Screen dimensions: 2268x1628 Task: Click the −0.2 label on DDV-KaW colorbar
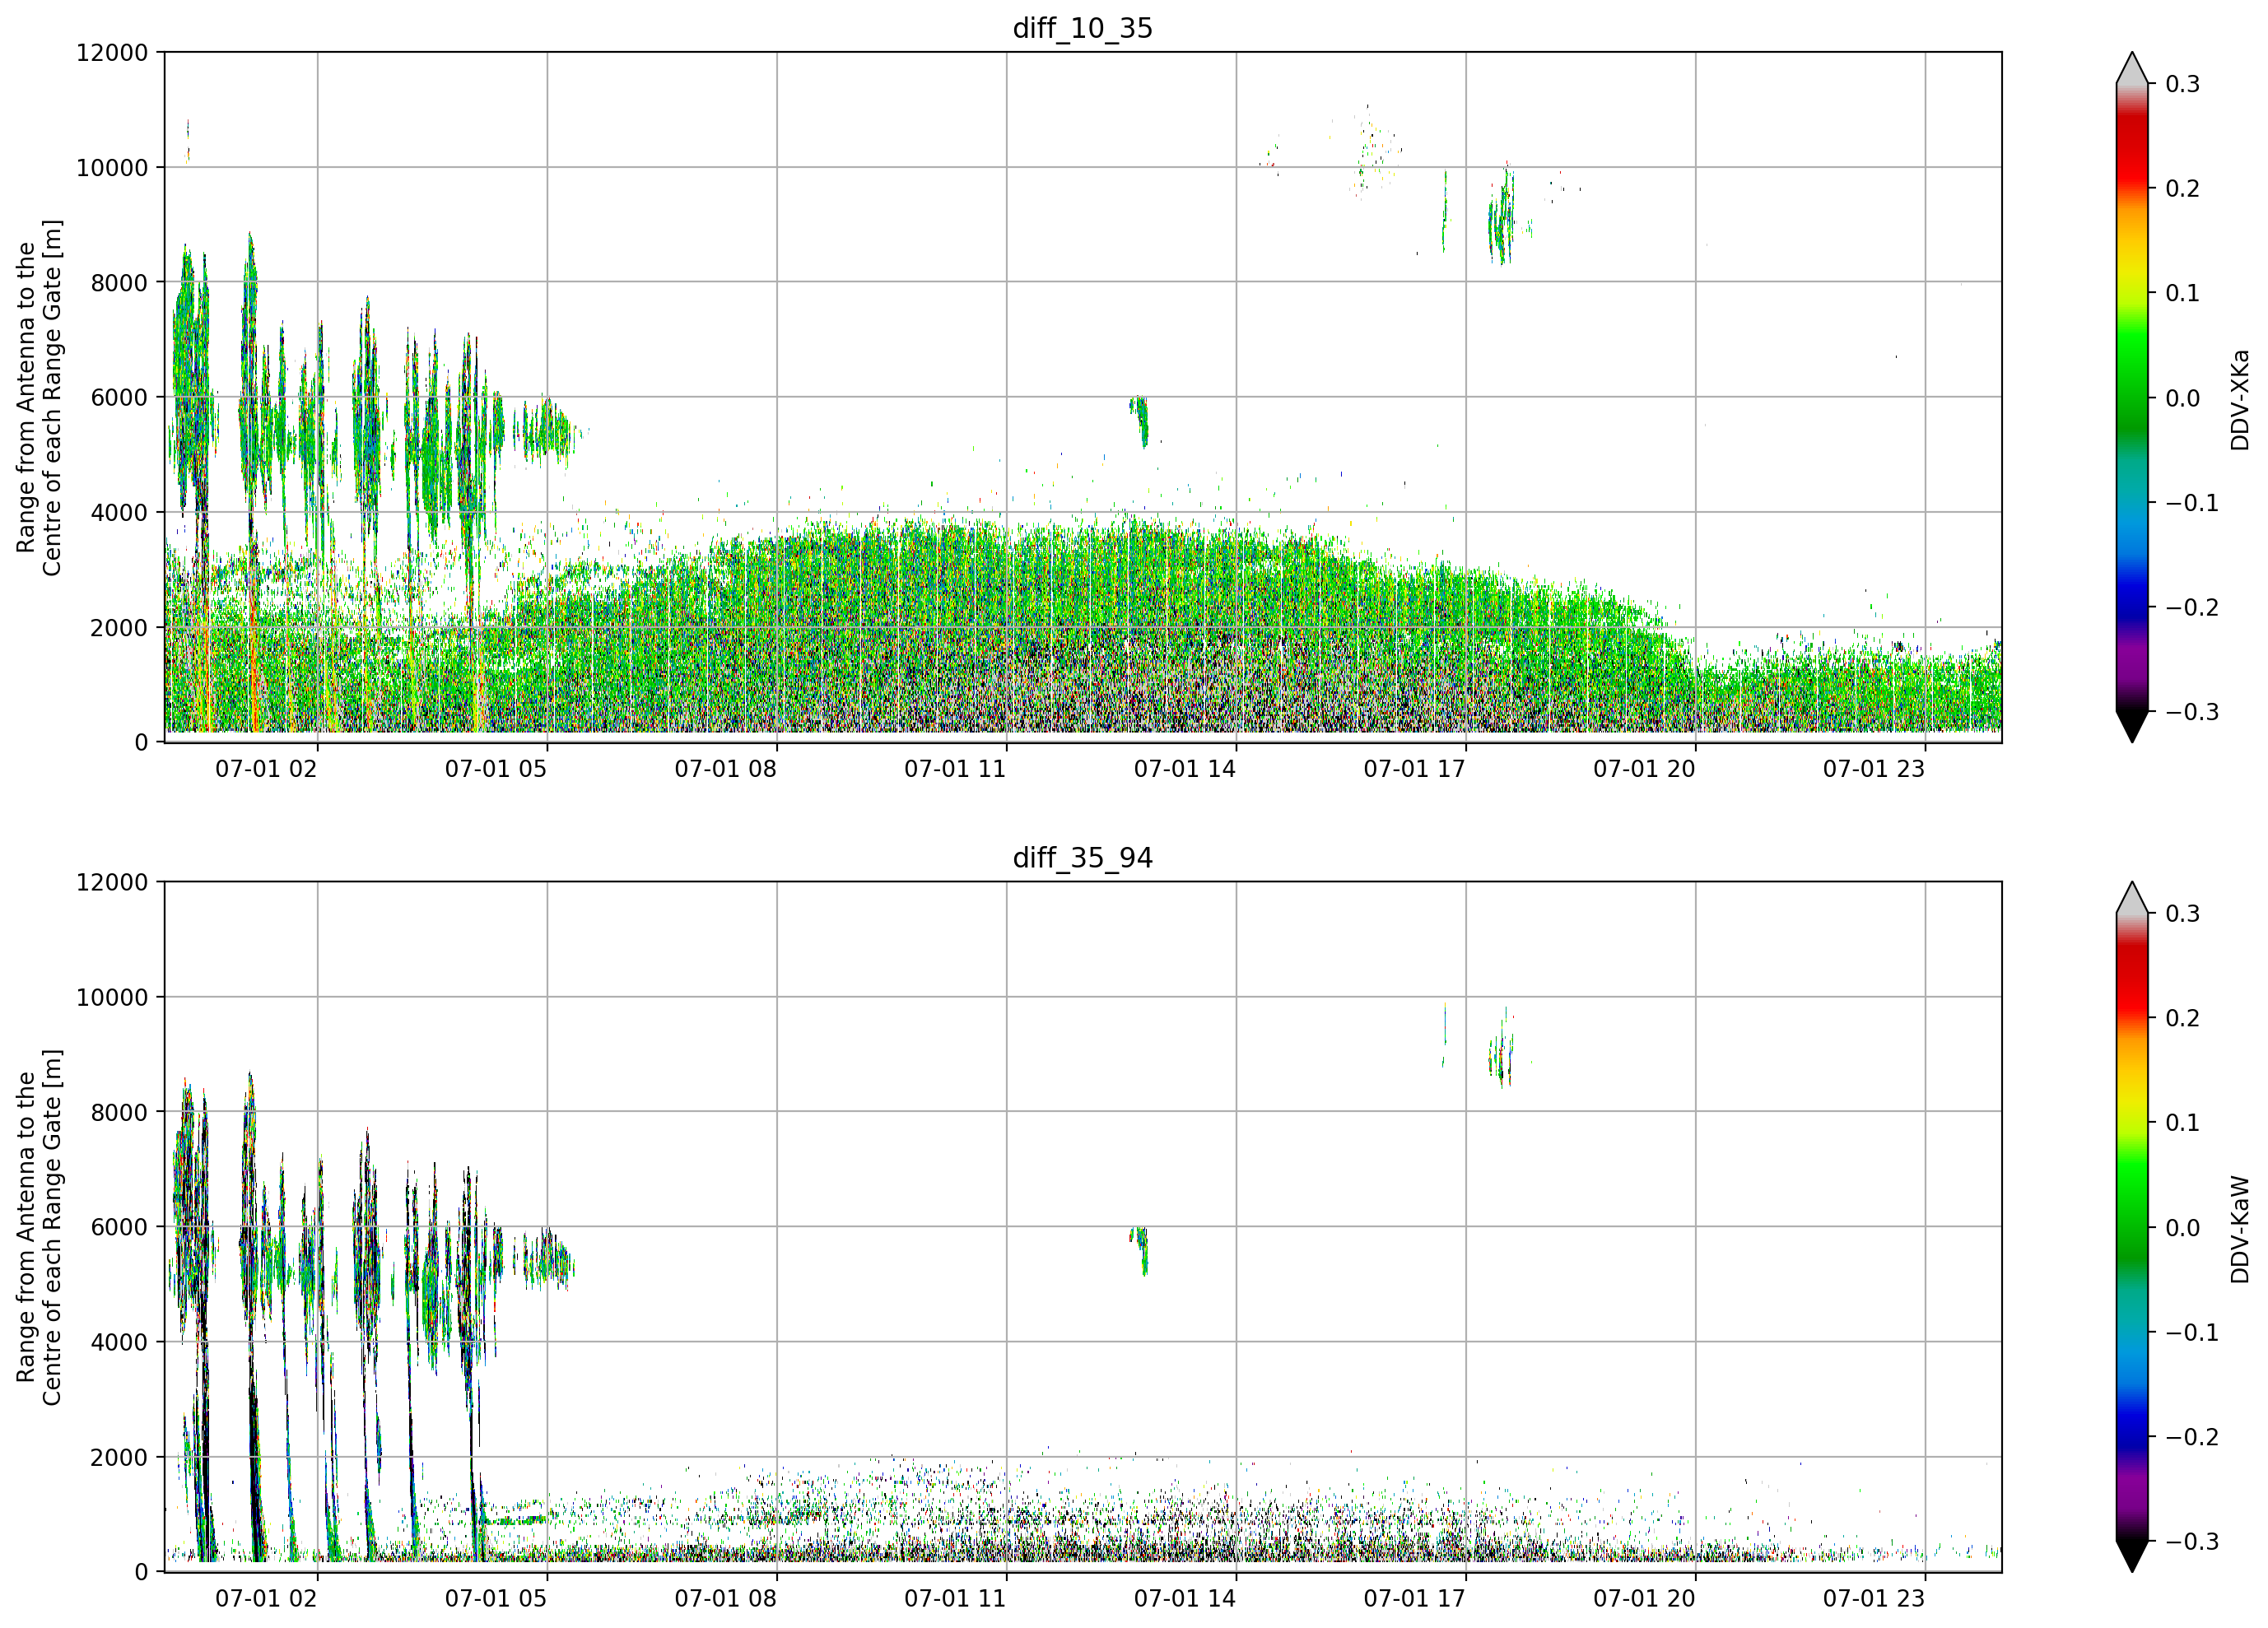click(x=2191, y=1436)
